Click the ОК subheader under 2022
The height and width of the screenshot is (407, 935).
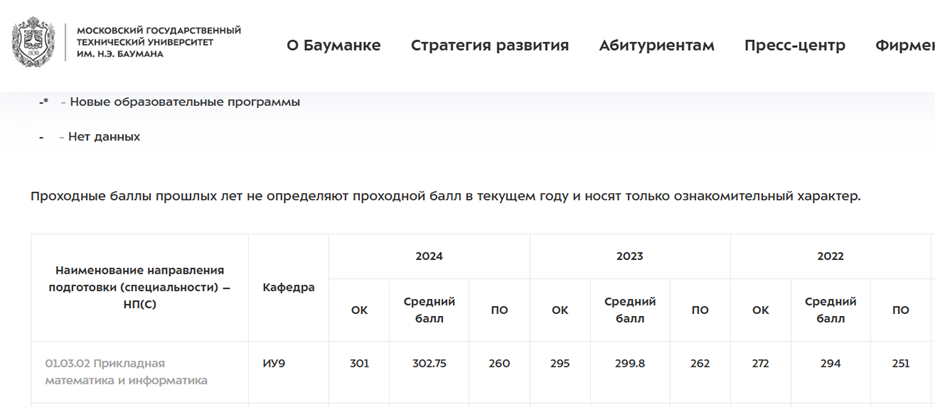click(x=760, y=310)
